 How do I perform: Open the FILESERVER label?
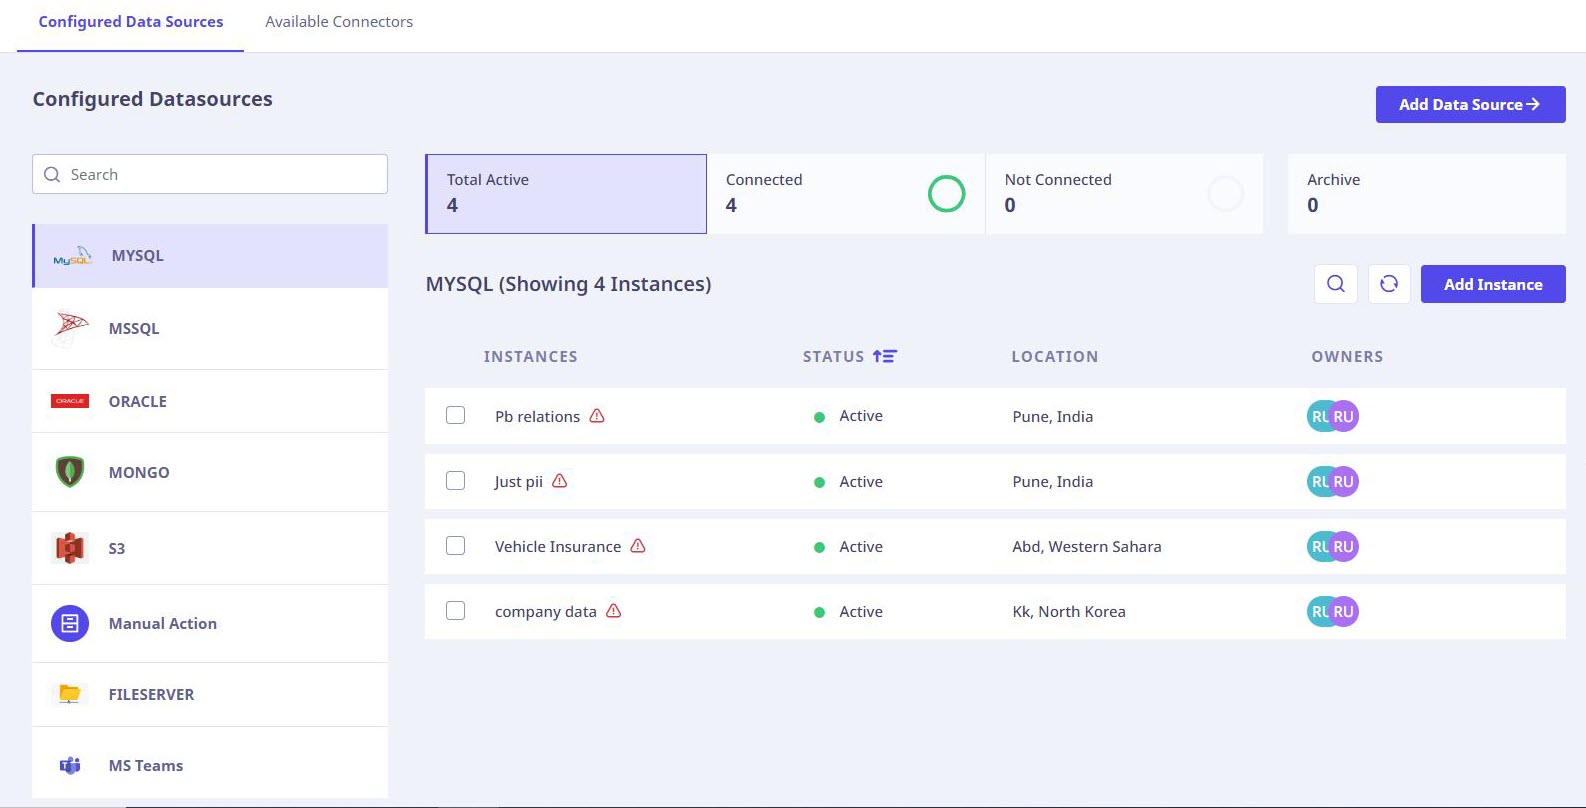(151, 694)
